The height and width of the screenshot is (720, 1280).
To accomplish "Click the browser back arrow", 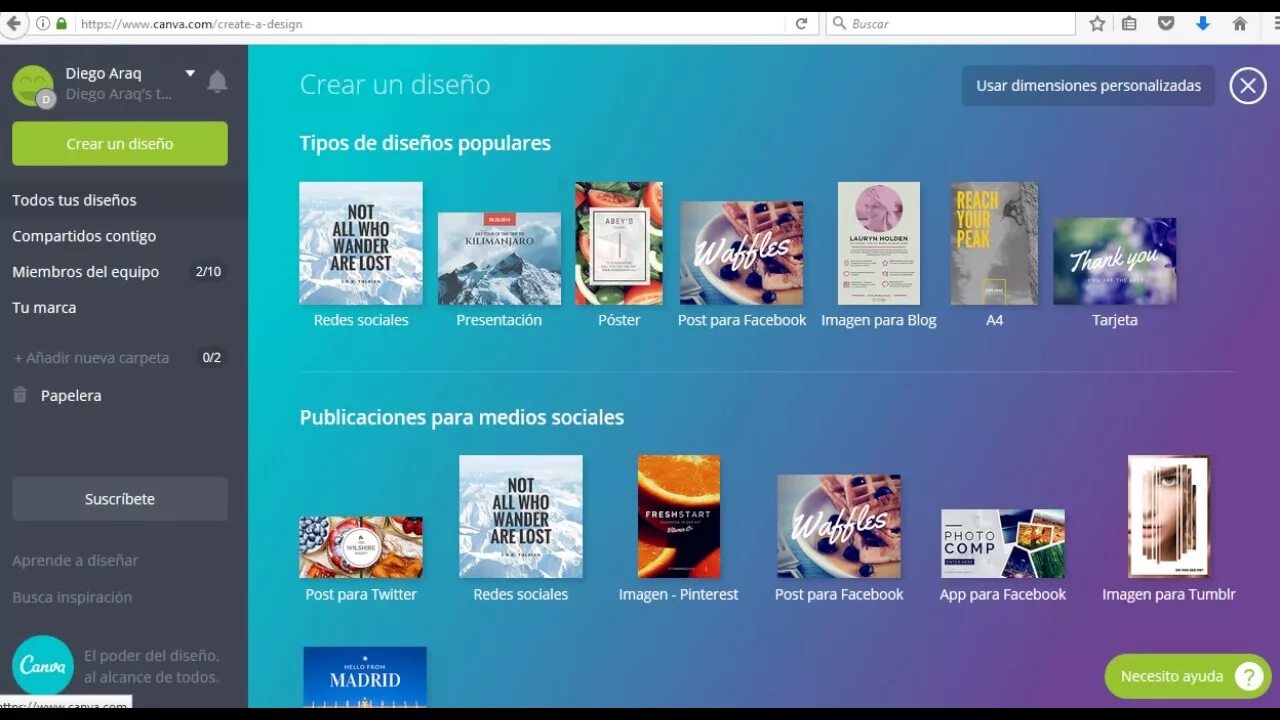I will point(13,23).
